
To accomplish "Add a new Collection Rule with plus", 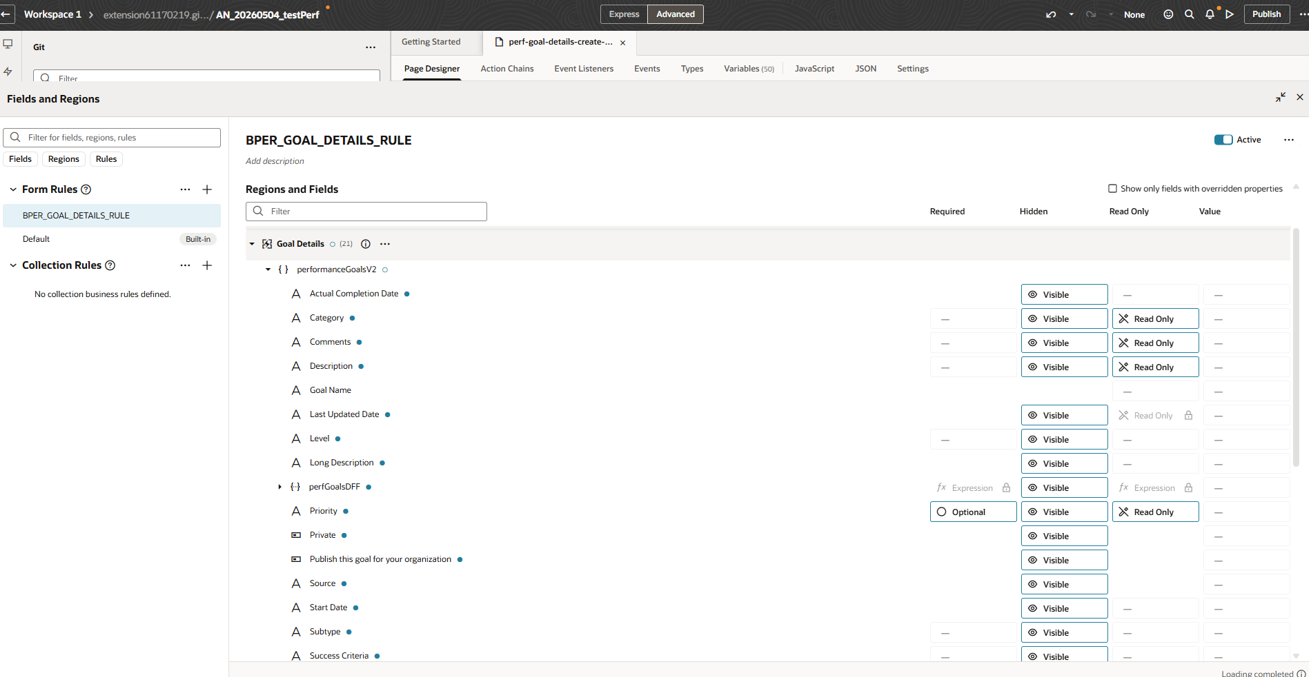I will click(x=207, y=265).
